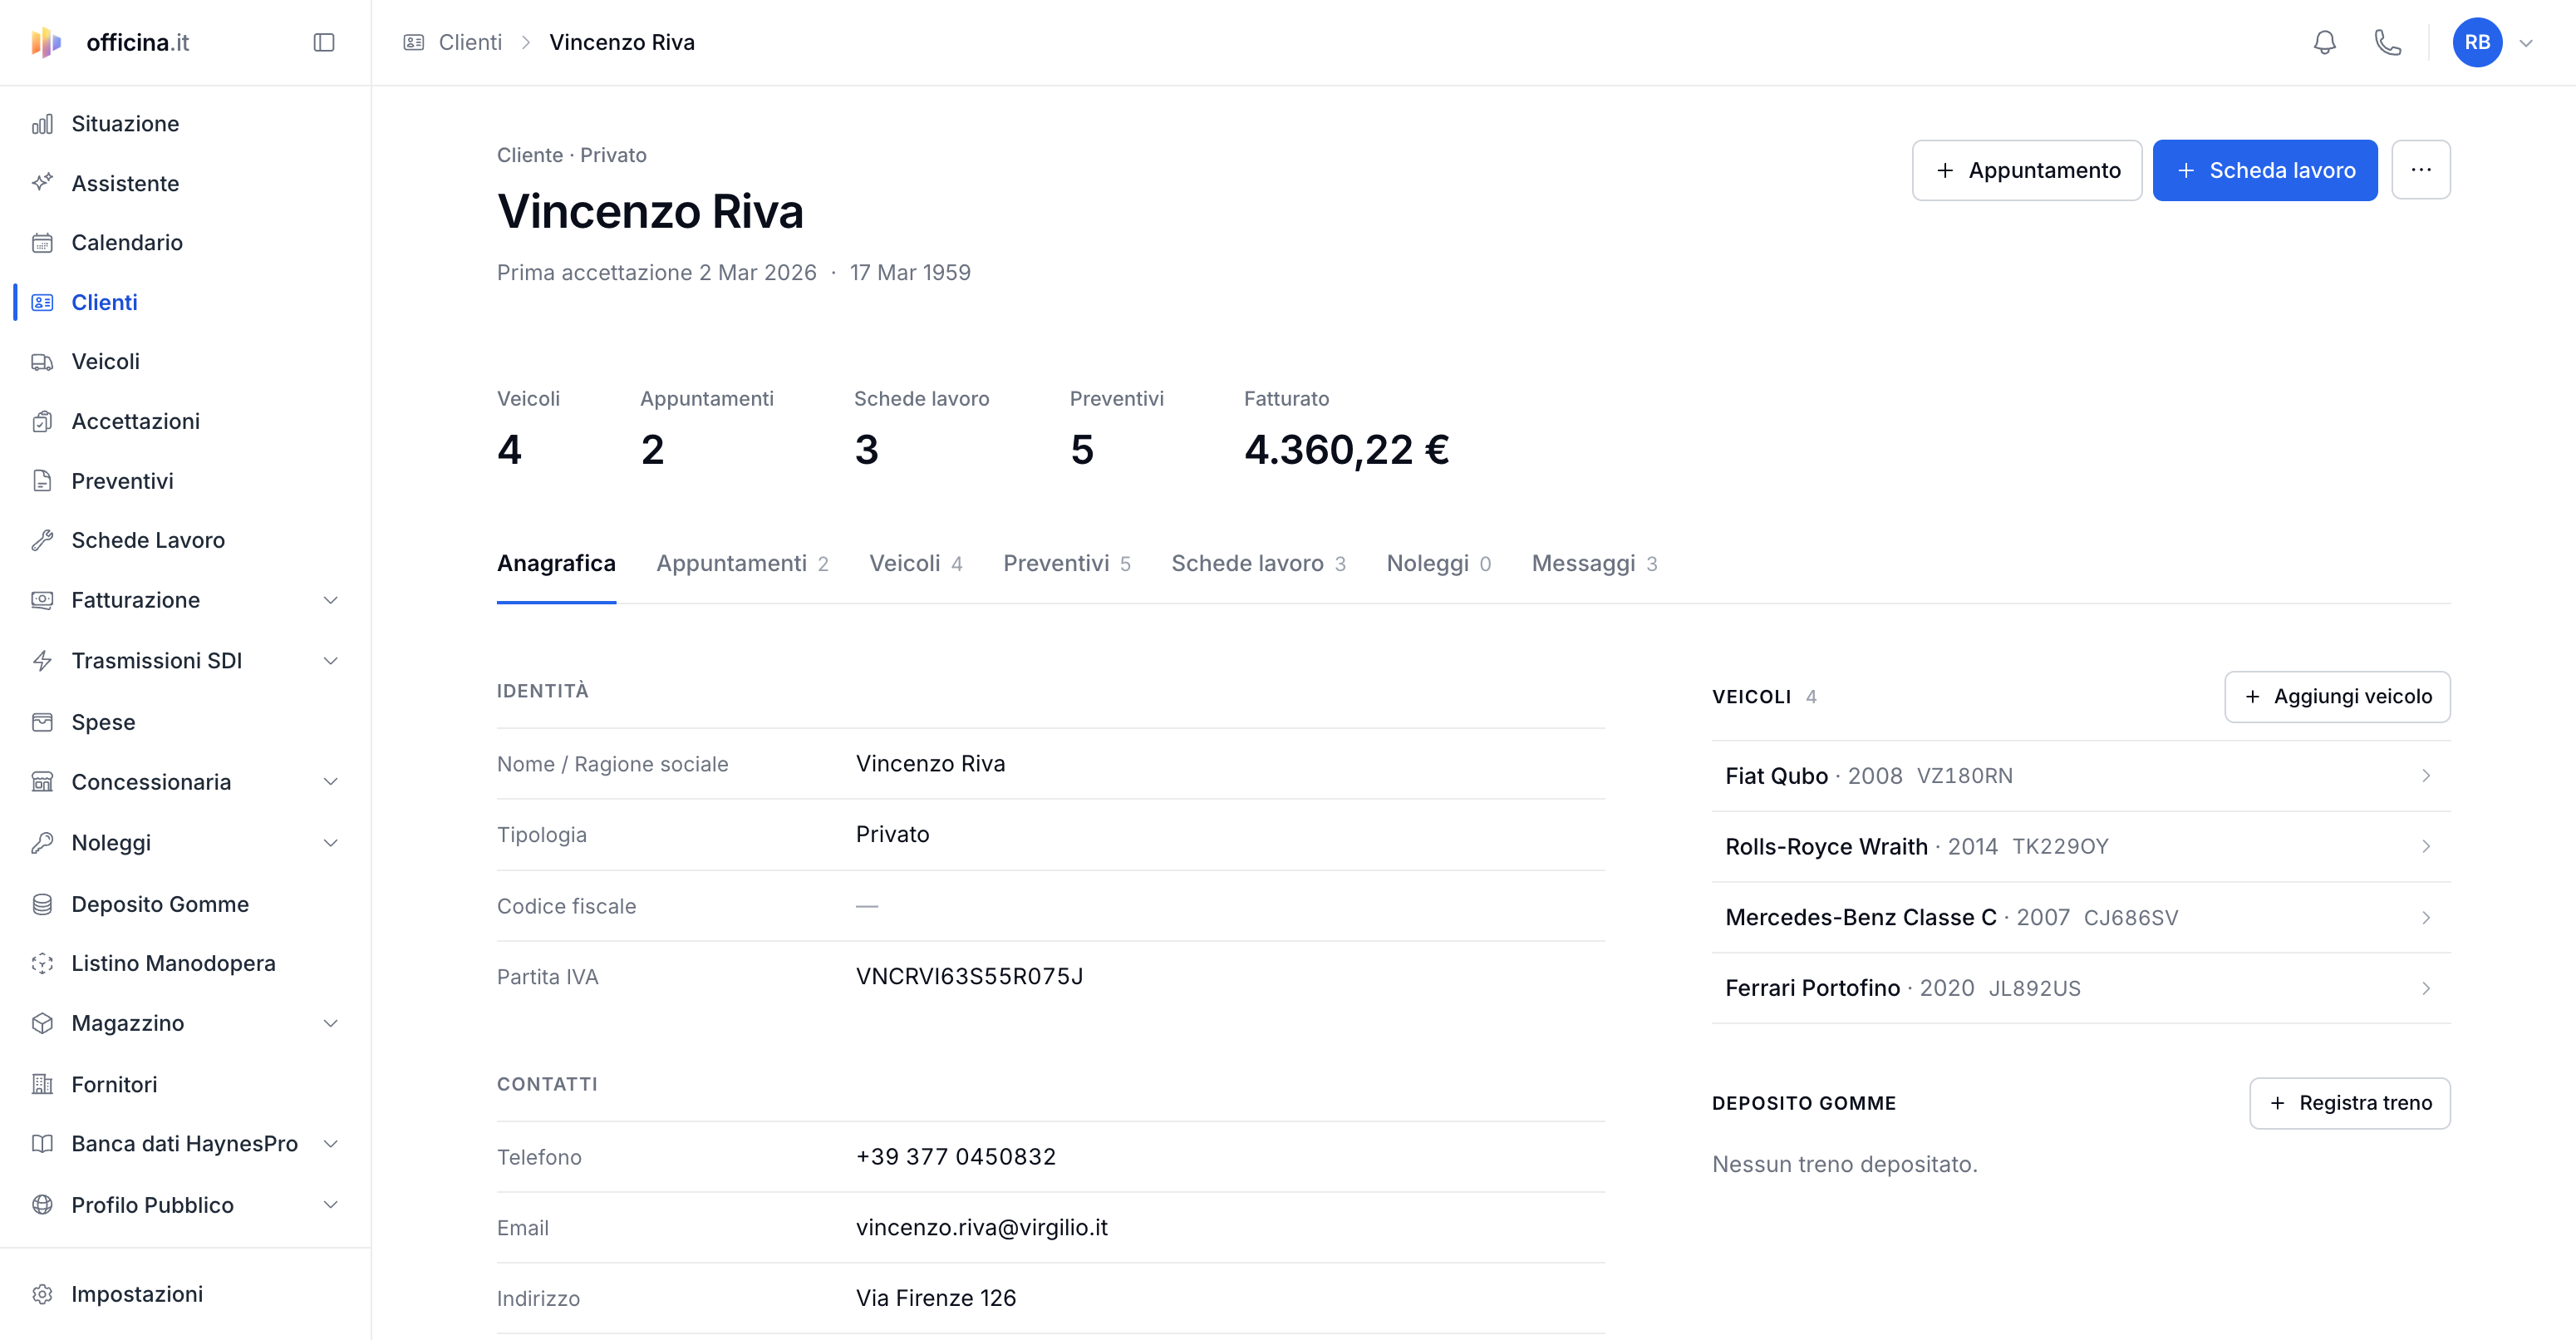Open Veicoli in sidebar
The width and height of the screenshot is (2576, 1340).
pos(185,361)
